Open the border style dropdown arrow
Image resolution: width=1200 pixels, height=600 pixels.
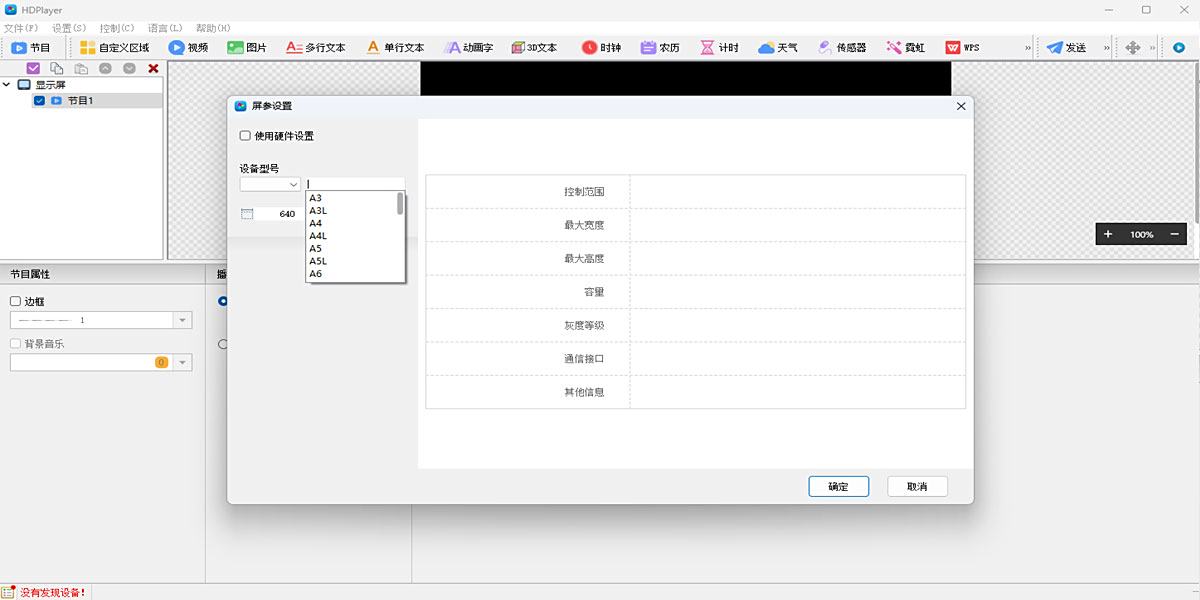(x=182, y=320)
